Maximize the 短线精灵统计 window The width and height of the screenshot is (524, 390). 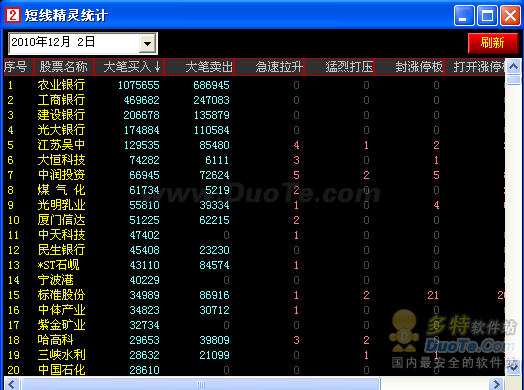click(487, 15)
